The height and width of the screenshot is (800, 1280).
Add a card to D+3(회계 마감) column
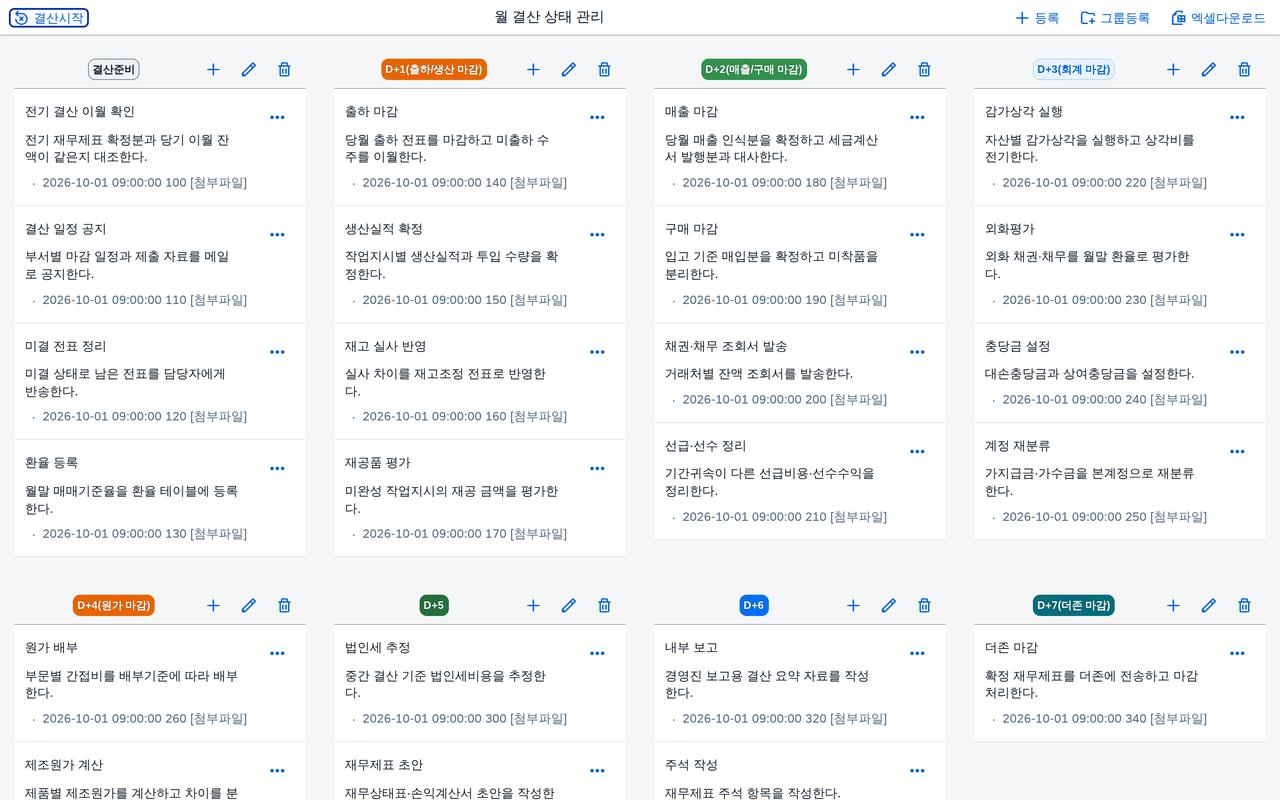coord(1173,69)
